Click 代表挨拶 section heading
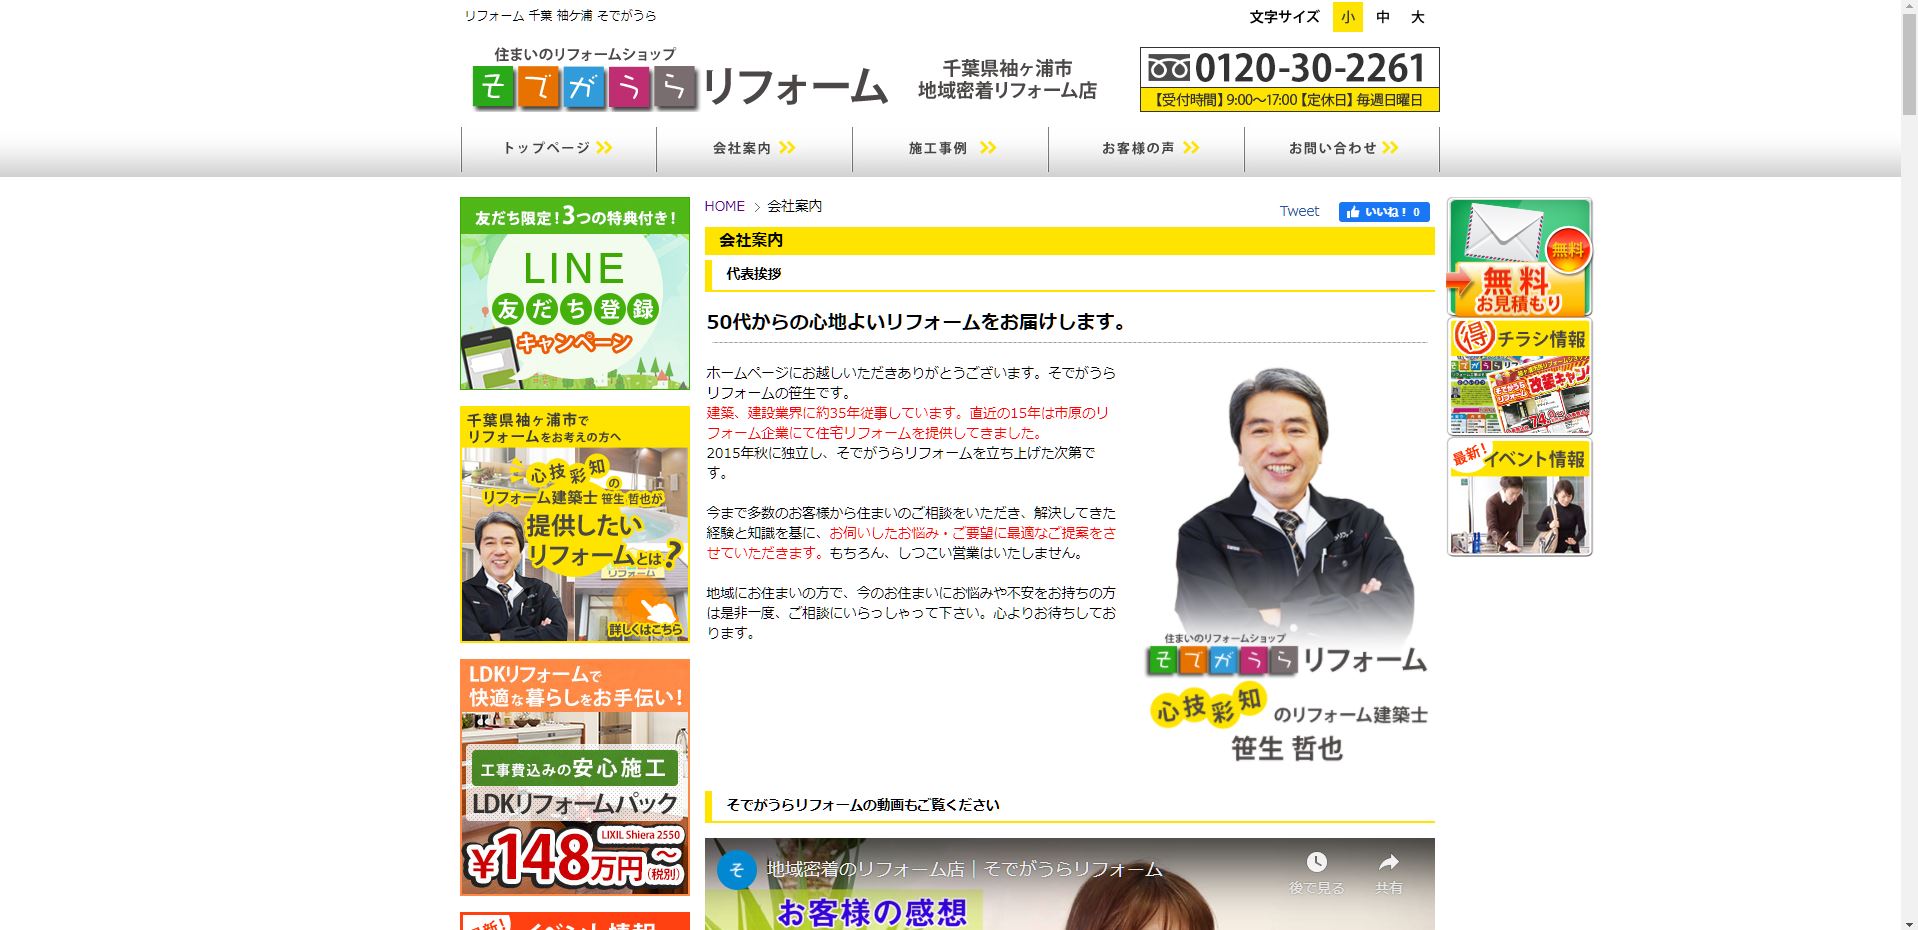The image size is (1918, 930). pos(754,274)
